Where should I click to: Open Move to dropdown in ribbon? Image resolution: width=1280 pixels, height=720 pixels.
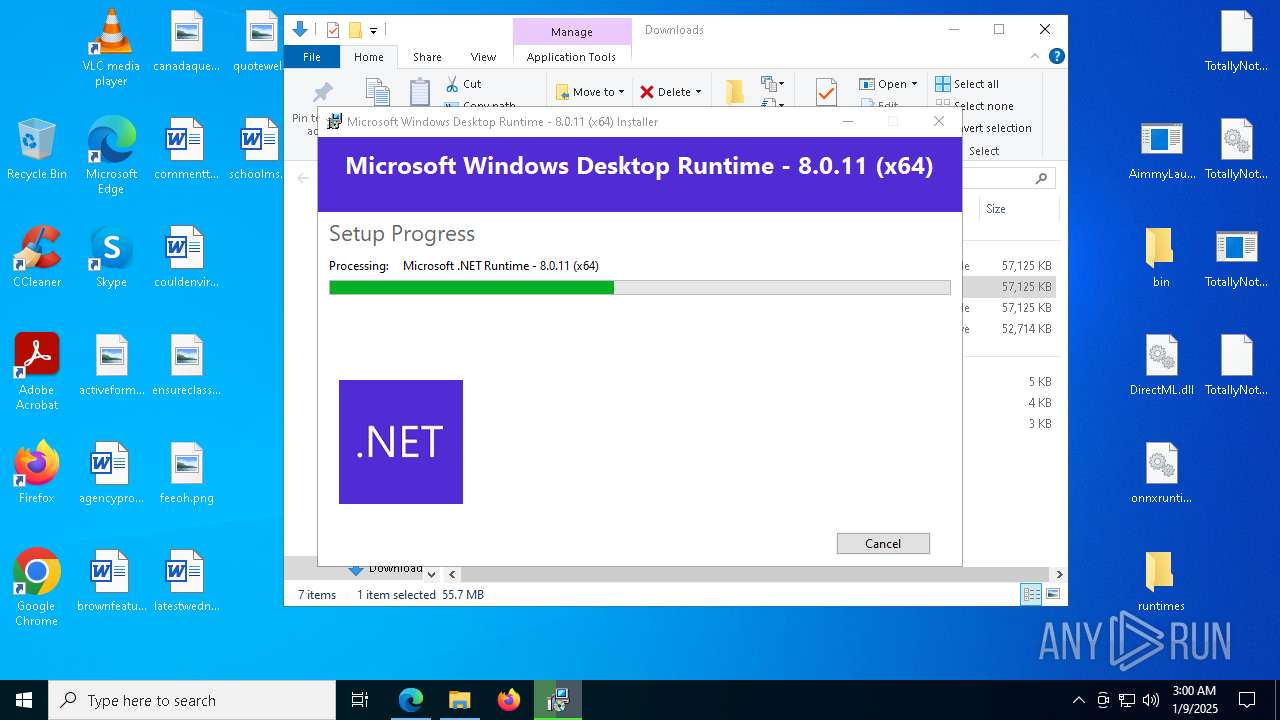tap(590, 92)
